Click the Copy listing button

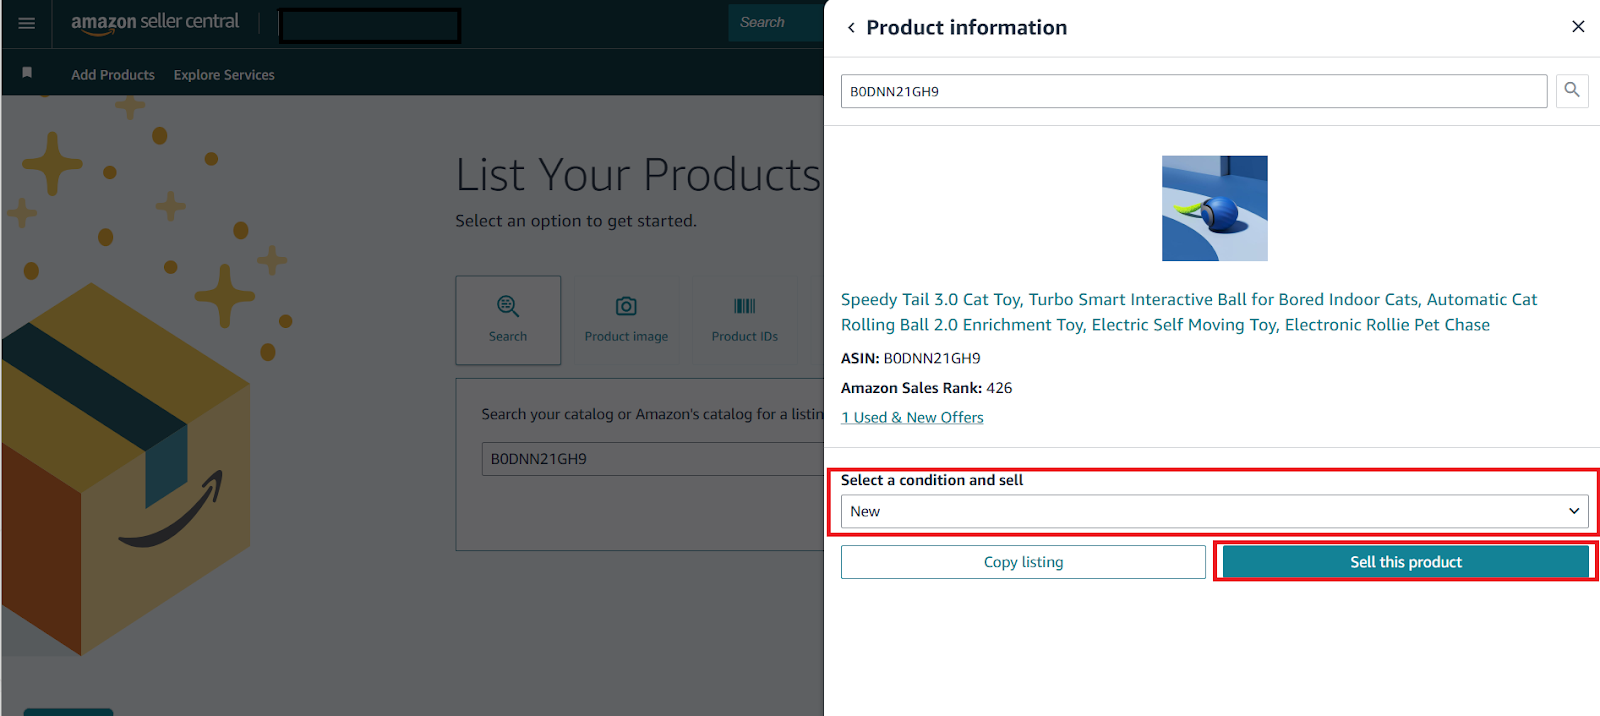(1023, 562)
